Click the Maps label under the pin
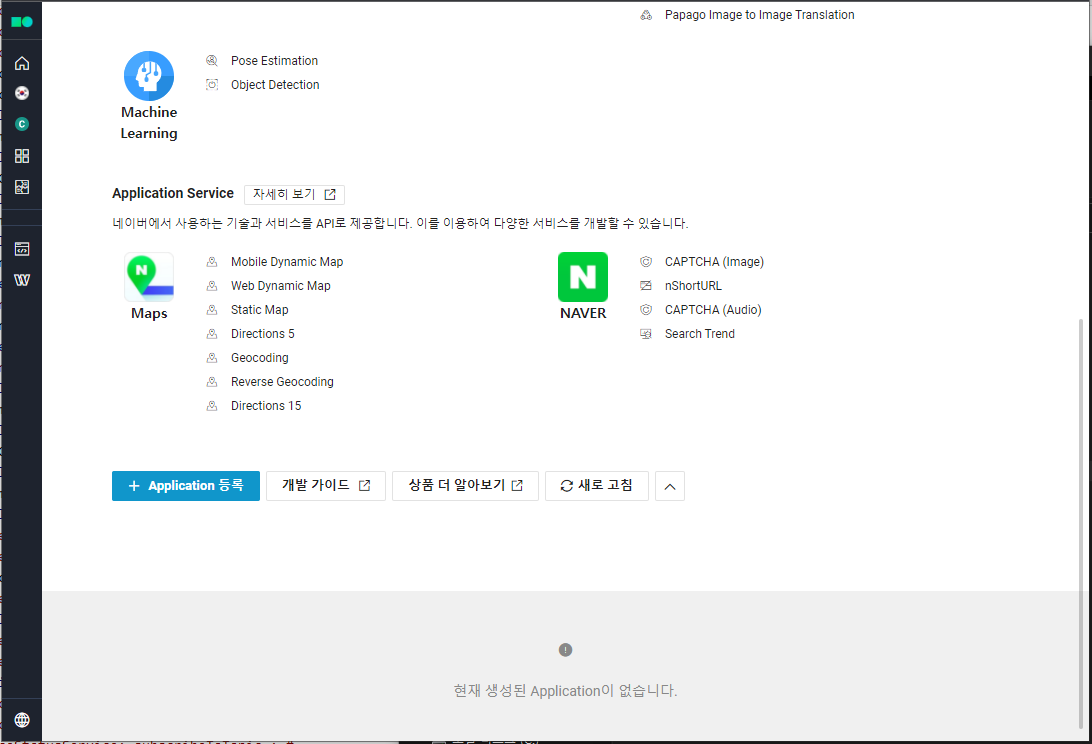Viewport: 1092px width, 744px height. pos(149,313)
